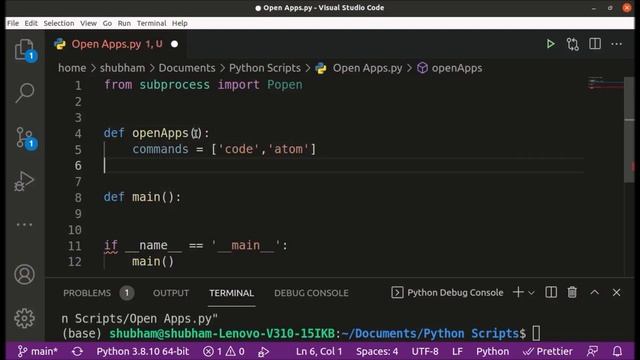Open the Help menu

click(x=180, y=23)
